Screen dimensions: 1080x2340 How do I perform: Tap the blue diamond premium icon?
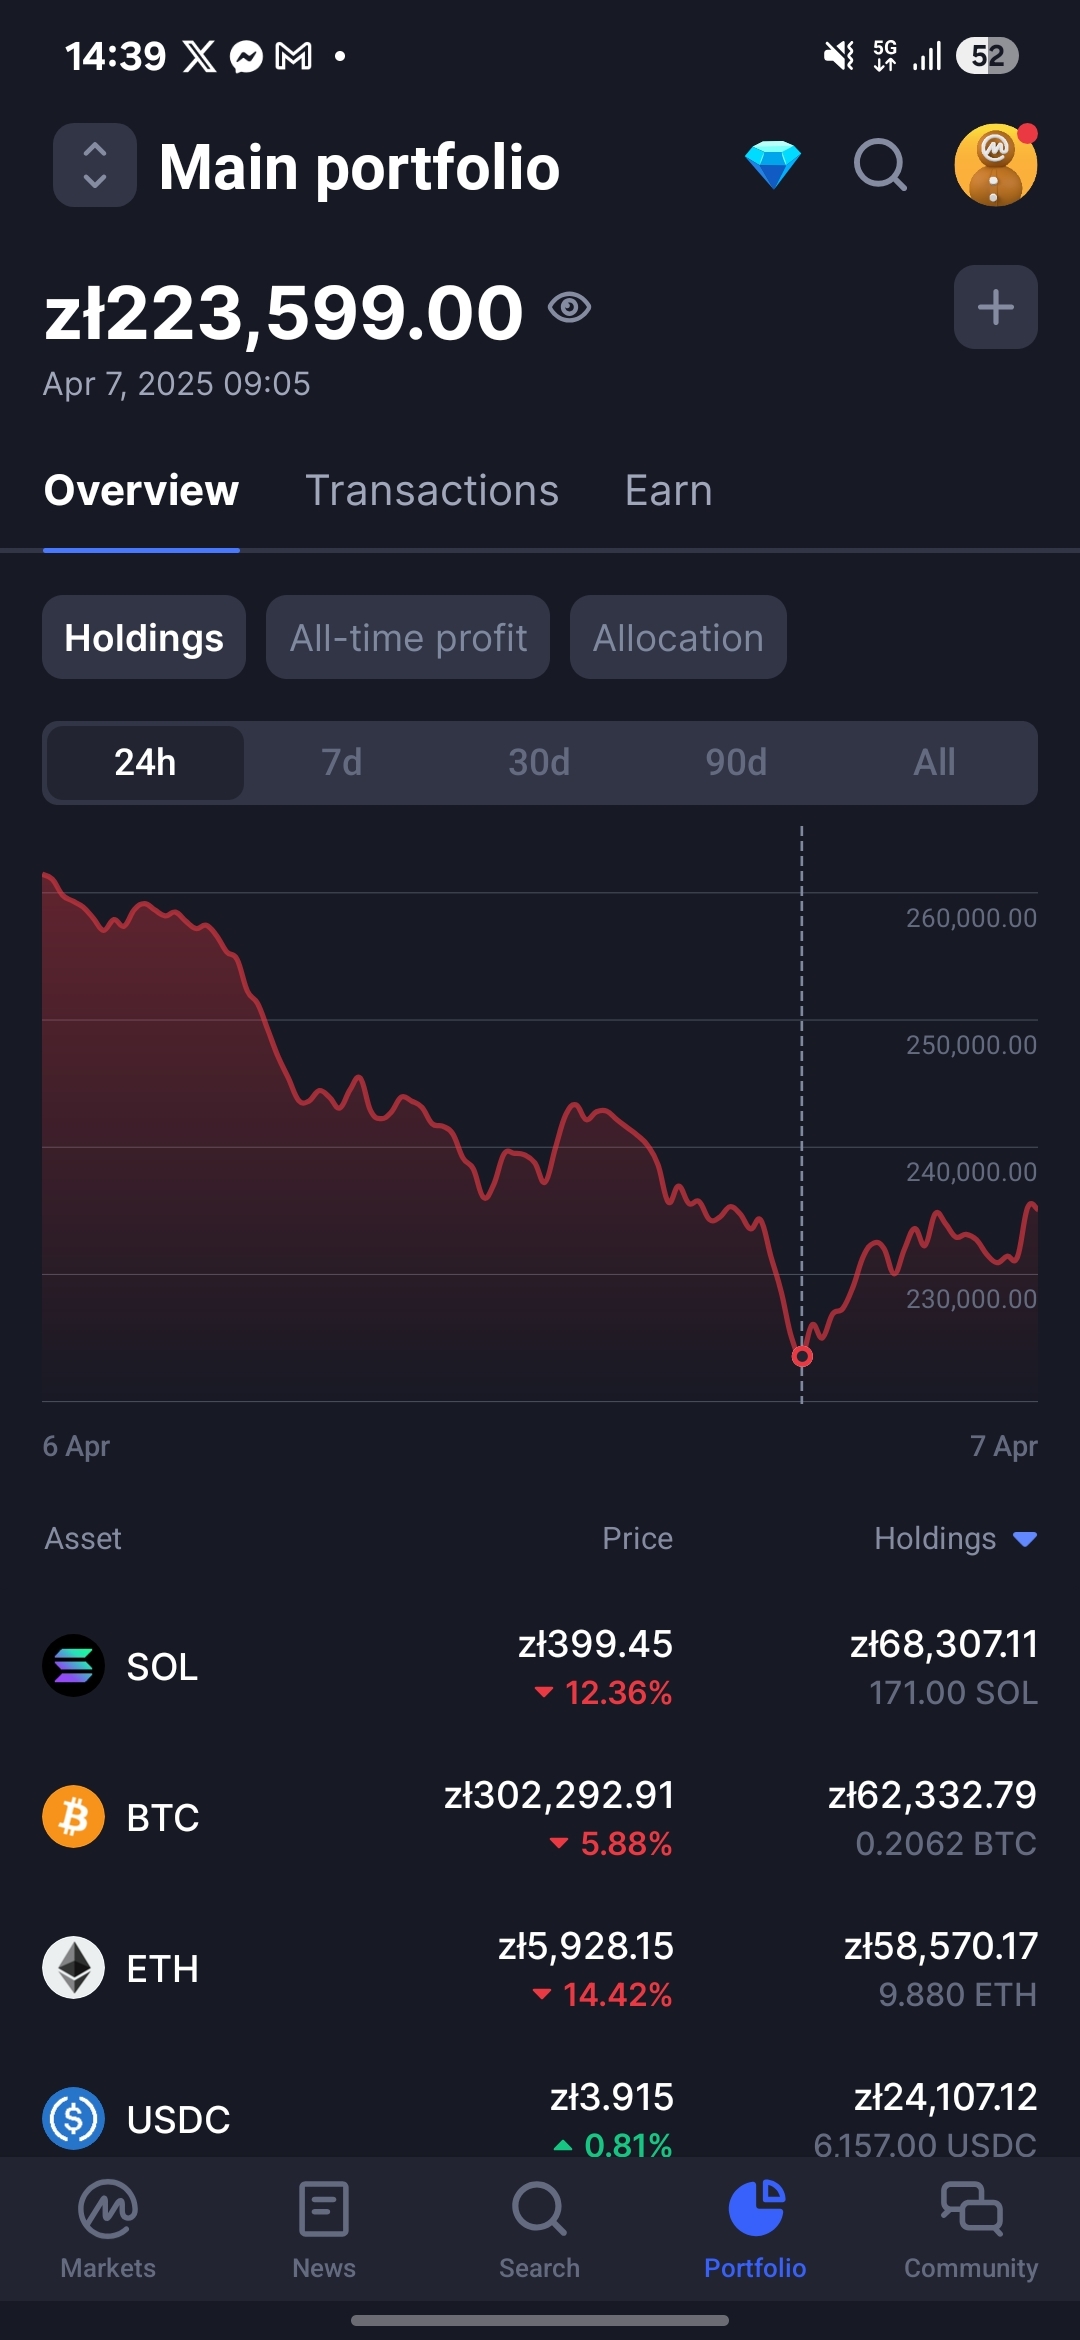[x=773, y=165]
